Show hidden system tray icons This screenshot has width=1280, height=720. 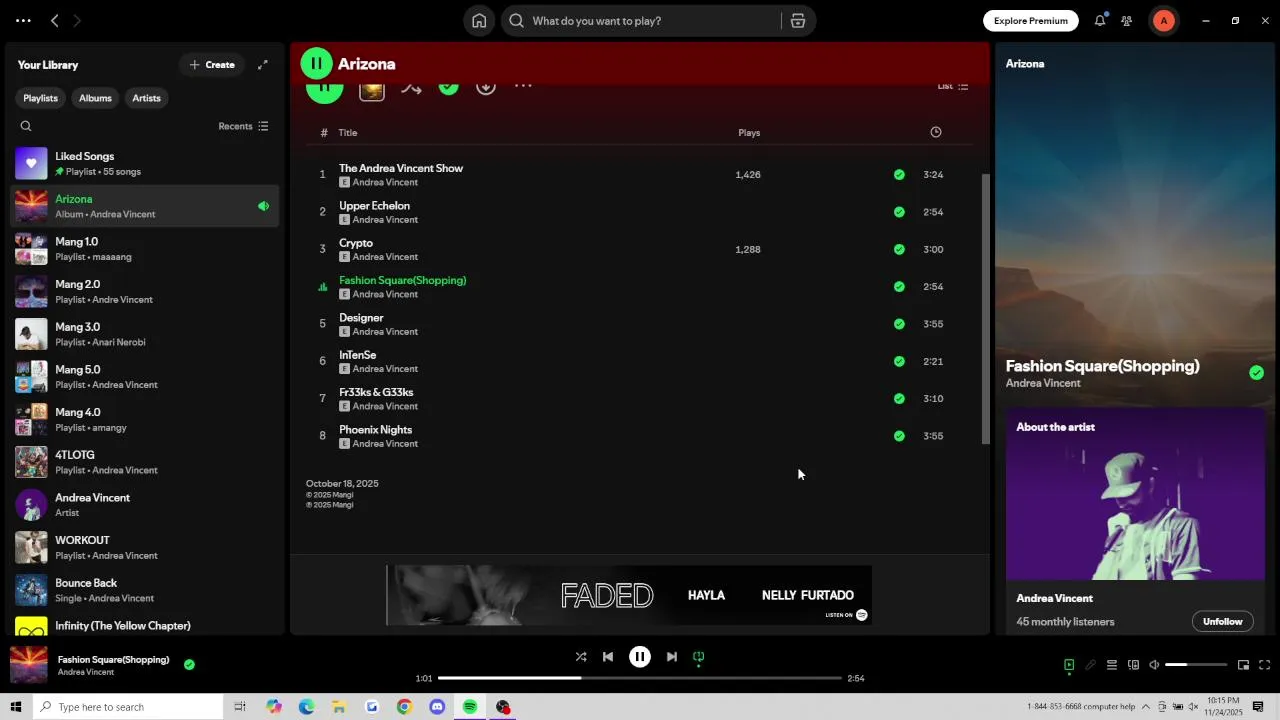1147,707
